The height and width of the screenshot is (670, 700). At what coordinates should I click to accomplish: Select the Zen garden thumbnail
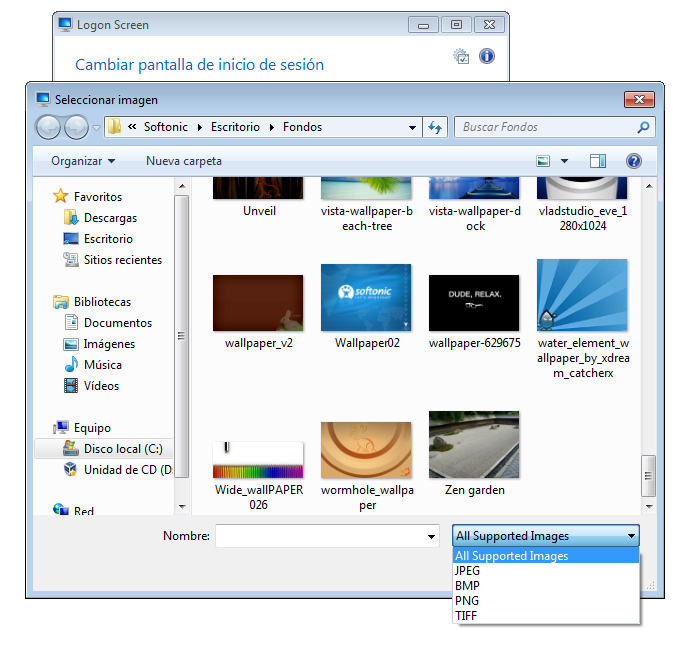[x=474, y=444]
